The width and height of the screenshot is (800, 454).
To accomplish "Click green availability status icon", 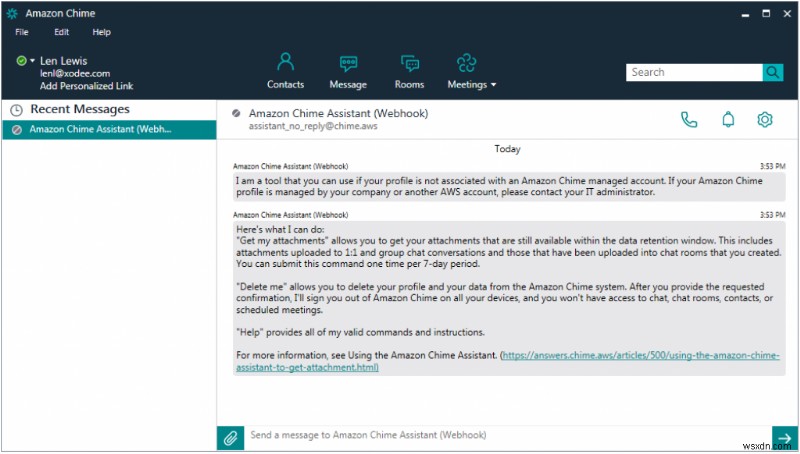I will coord(21,61).
